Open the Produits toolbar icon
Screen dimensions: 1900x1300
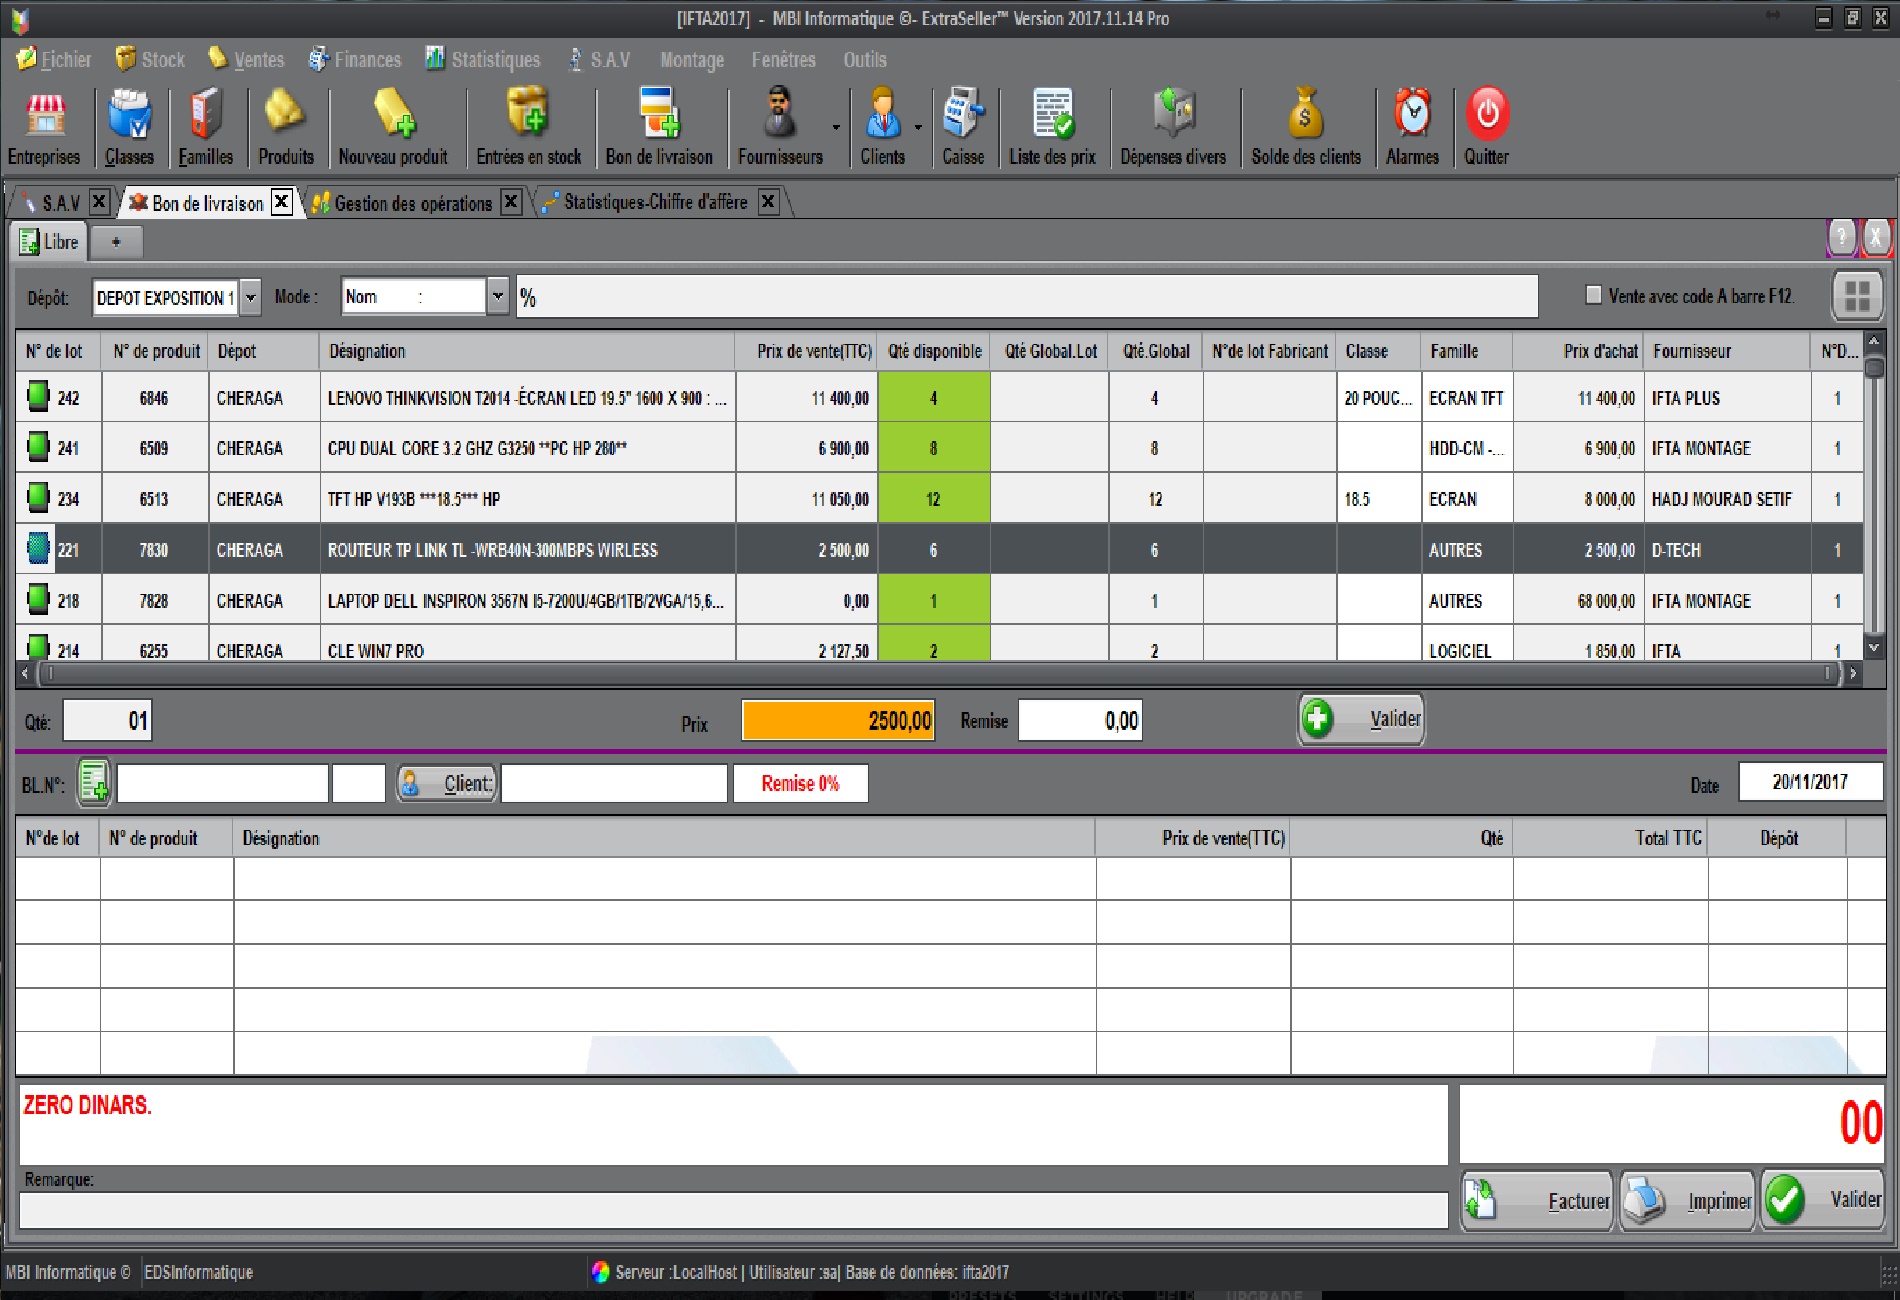pos(286,127)
